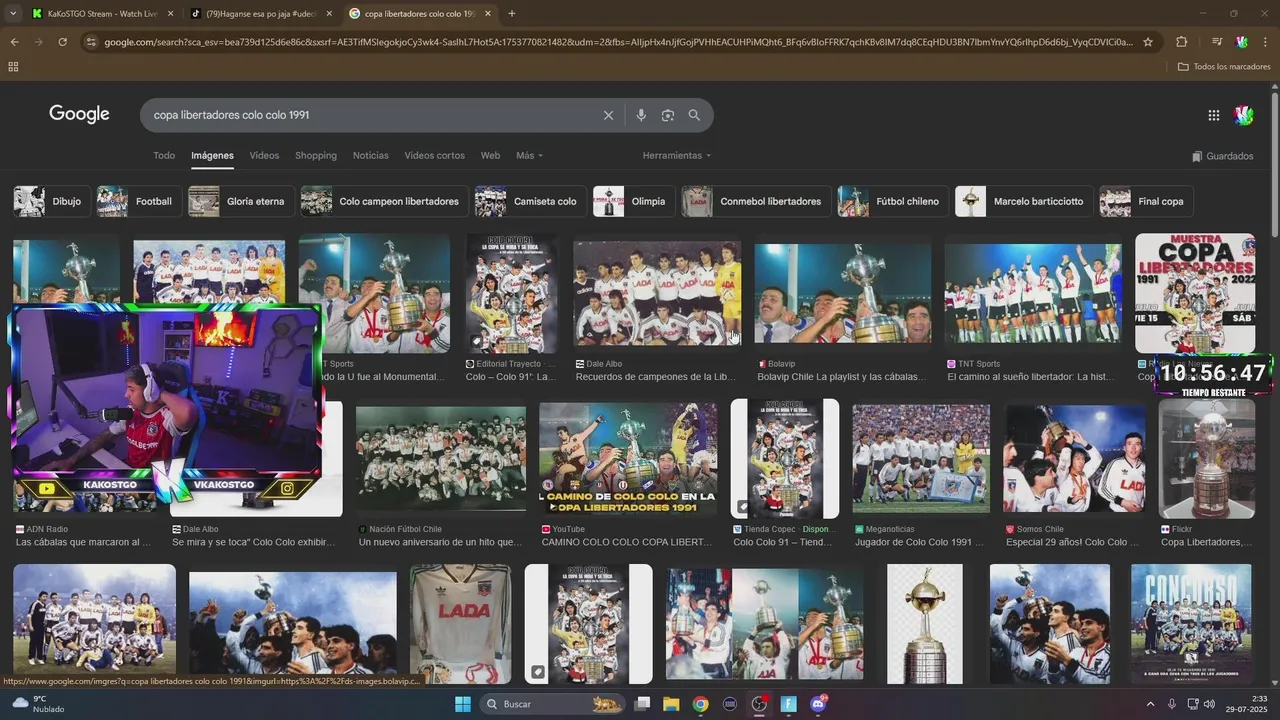Select the Gloria eterna filter chip

(x=241, y=201)
